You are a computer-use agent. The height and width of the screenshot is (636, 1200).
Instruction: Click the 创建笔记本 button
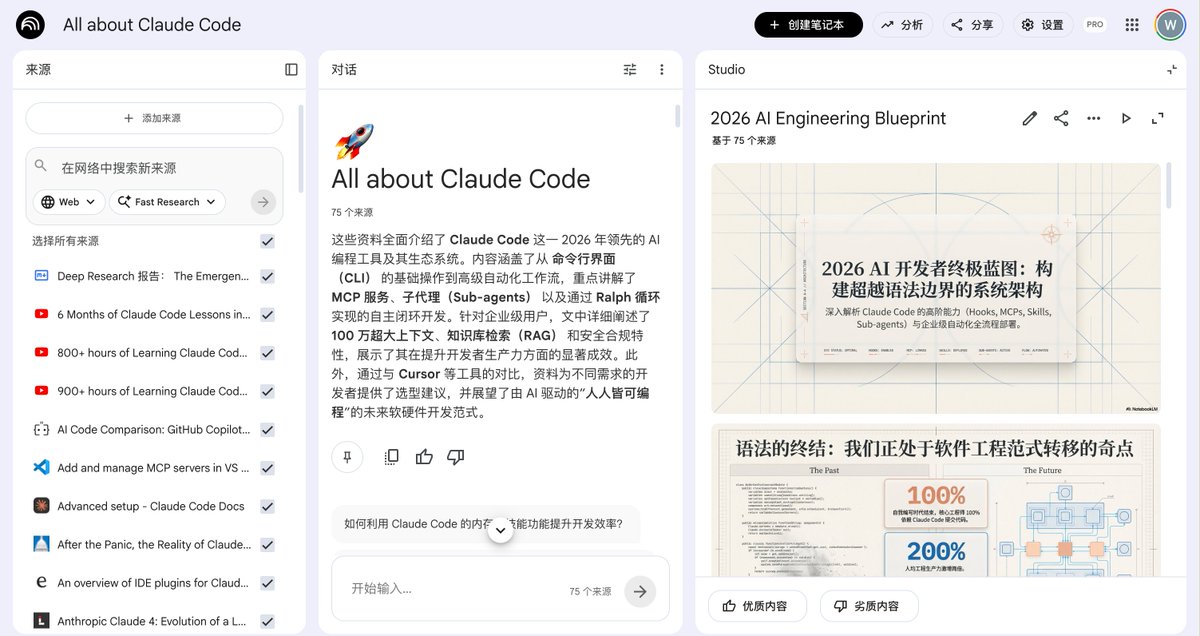coord(808,24)
